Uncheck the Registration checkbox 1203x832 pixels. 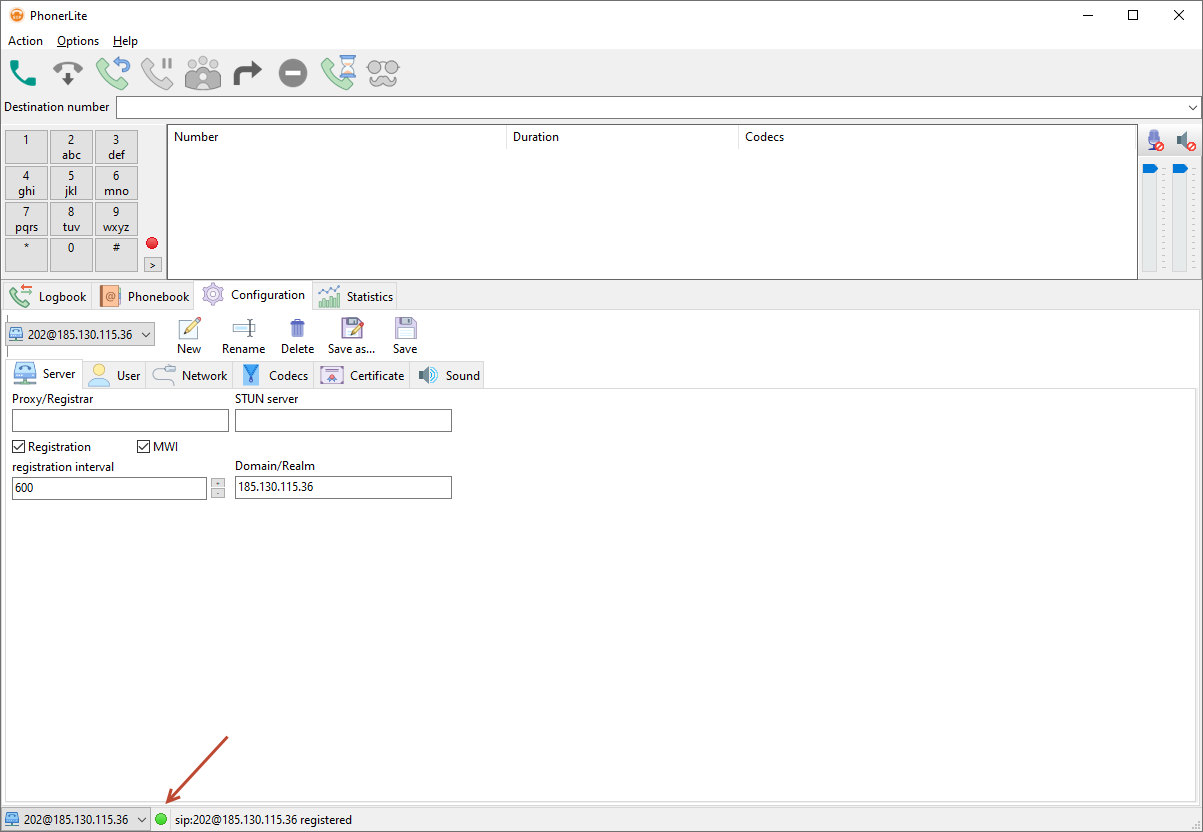[x=19, y=447]
